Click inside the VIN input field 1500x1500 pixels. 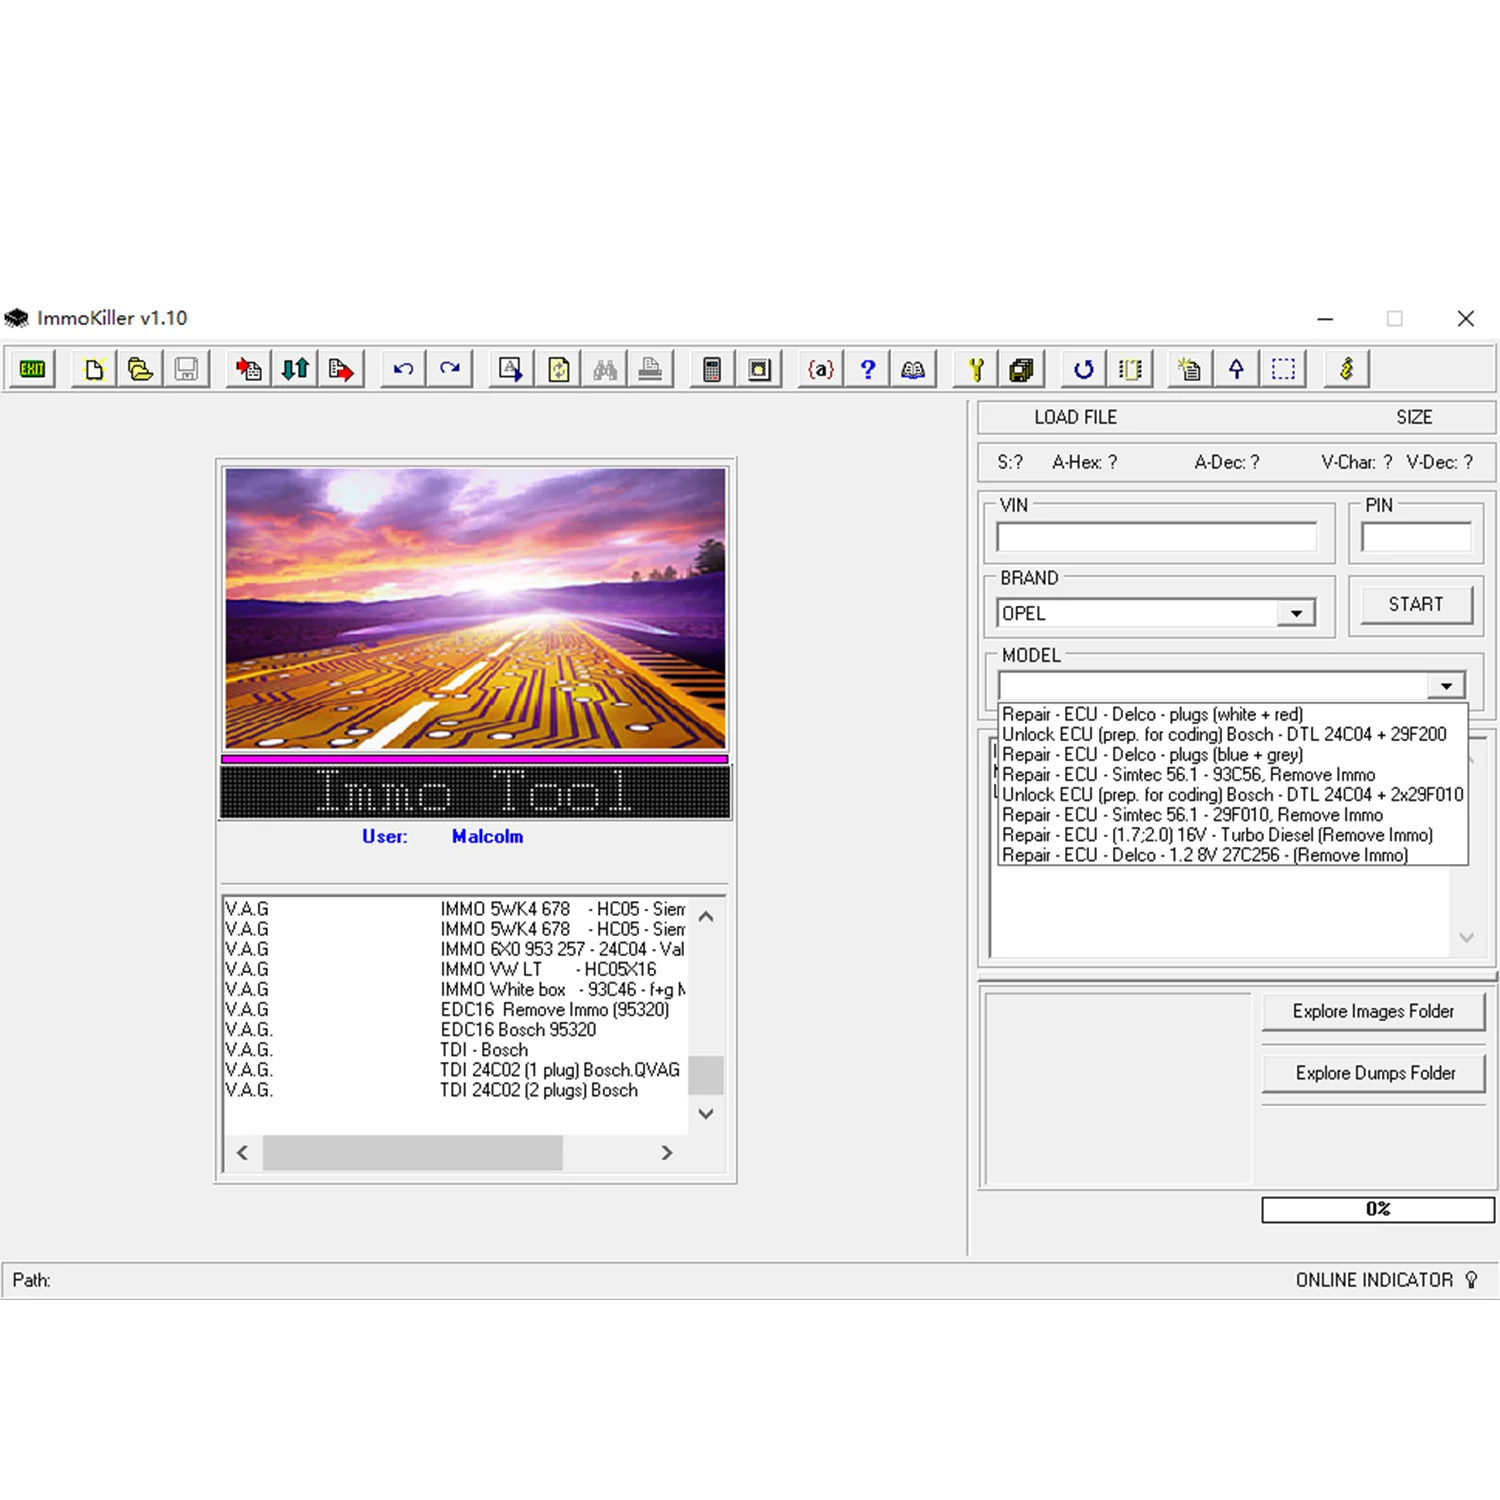point(1157,537)
